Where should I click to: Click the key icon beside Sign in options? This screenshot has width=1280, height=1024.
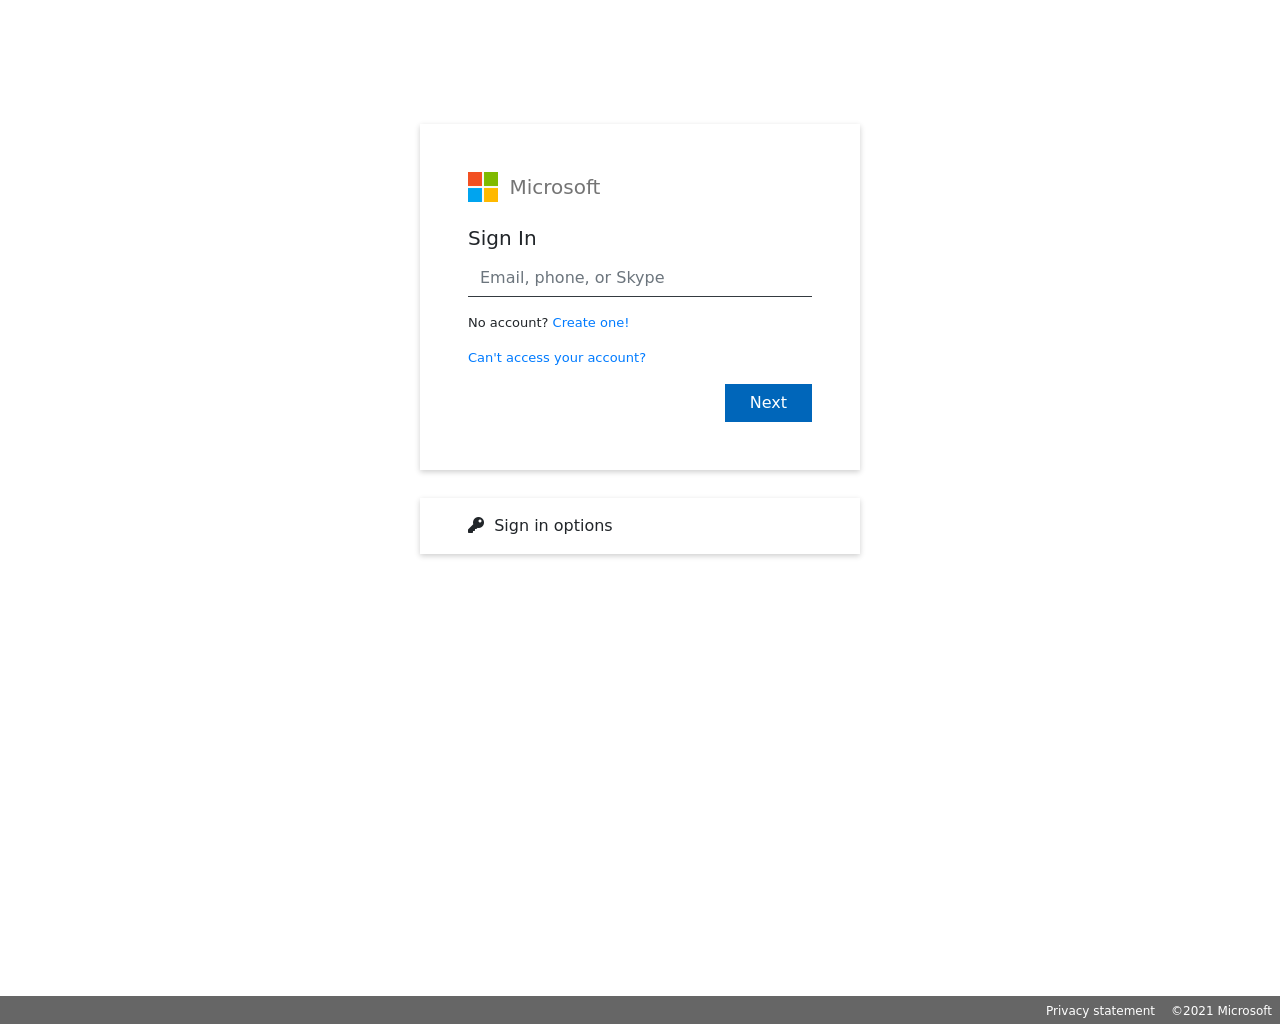[x=476, y=525]
